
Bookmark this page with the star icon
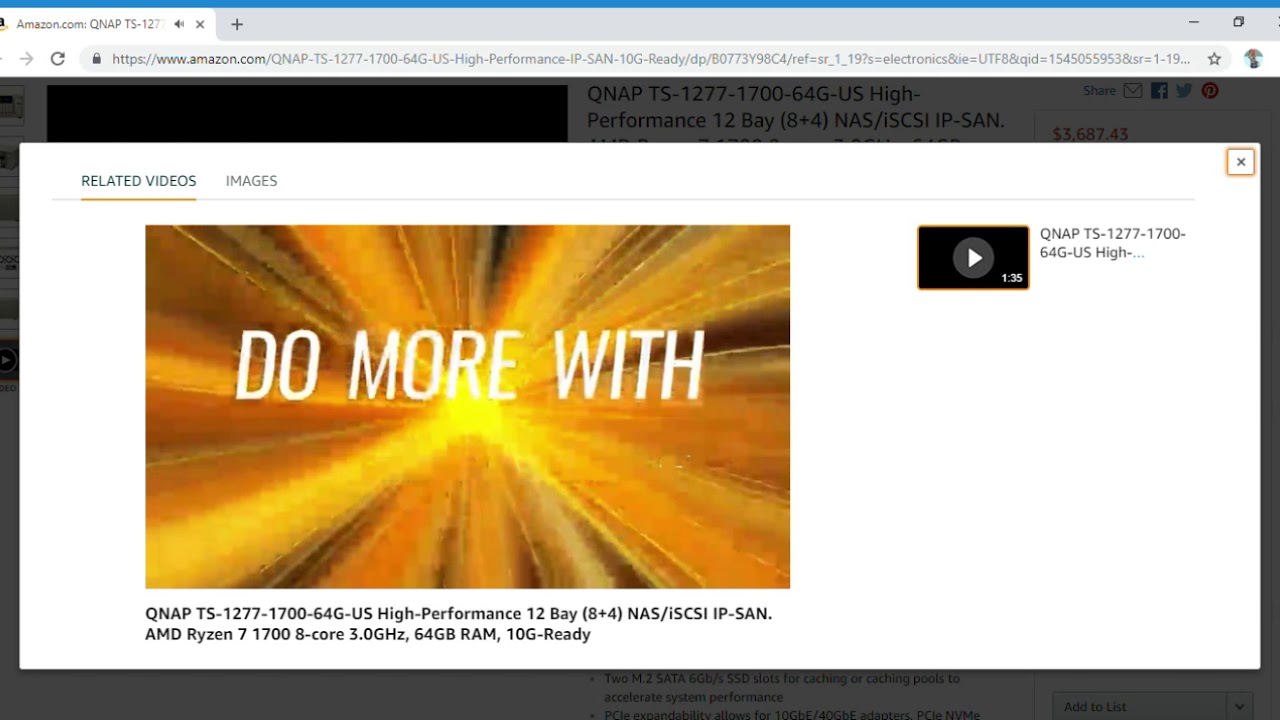(1214, 59)
